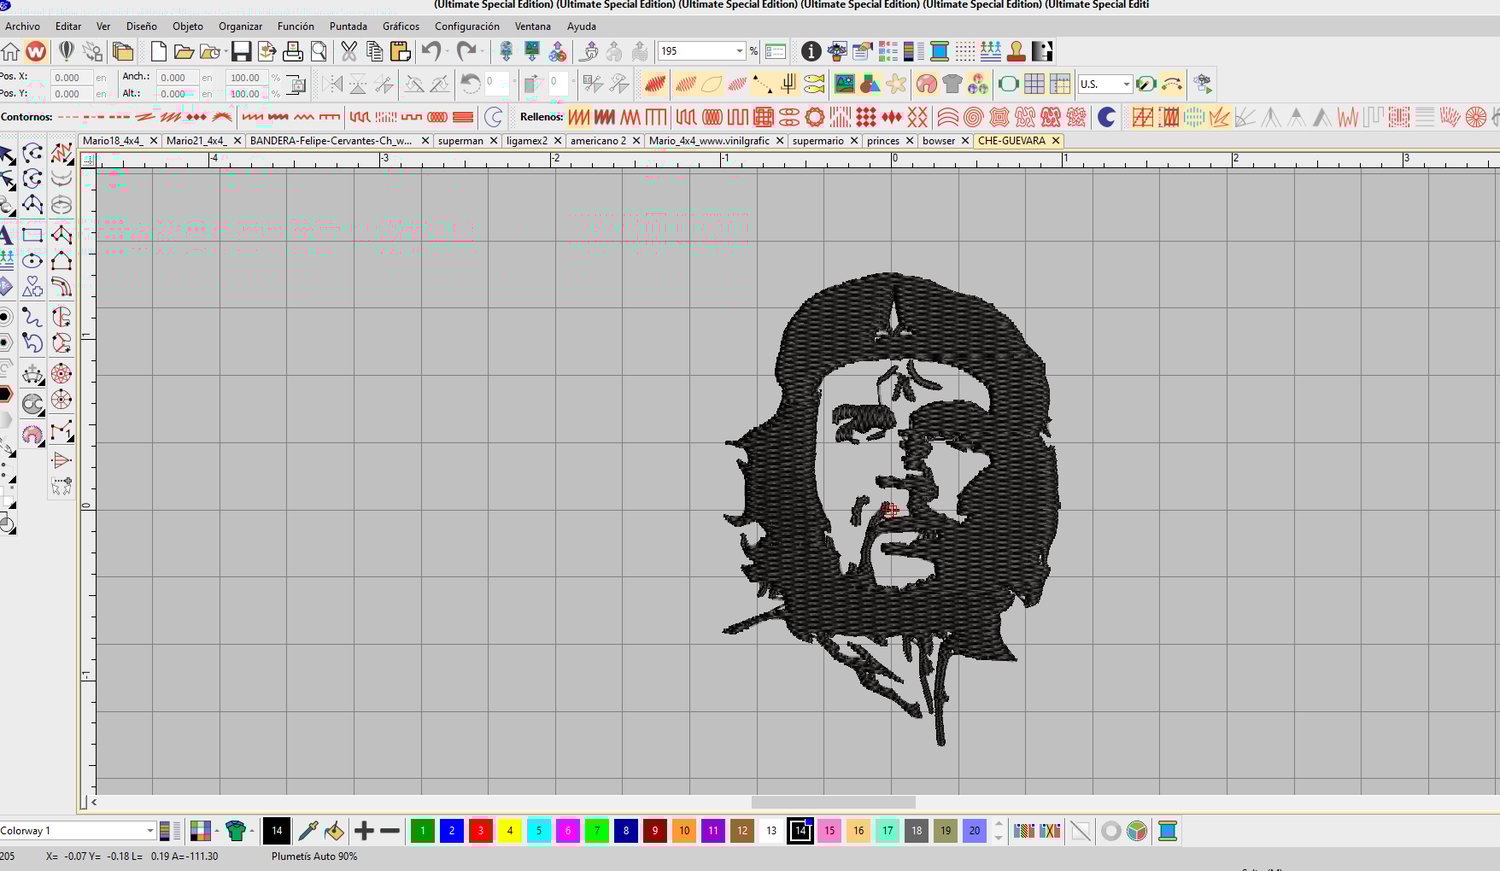
Task: Toggle proportional scaling lock icon
Action: (x=296, y=85)
